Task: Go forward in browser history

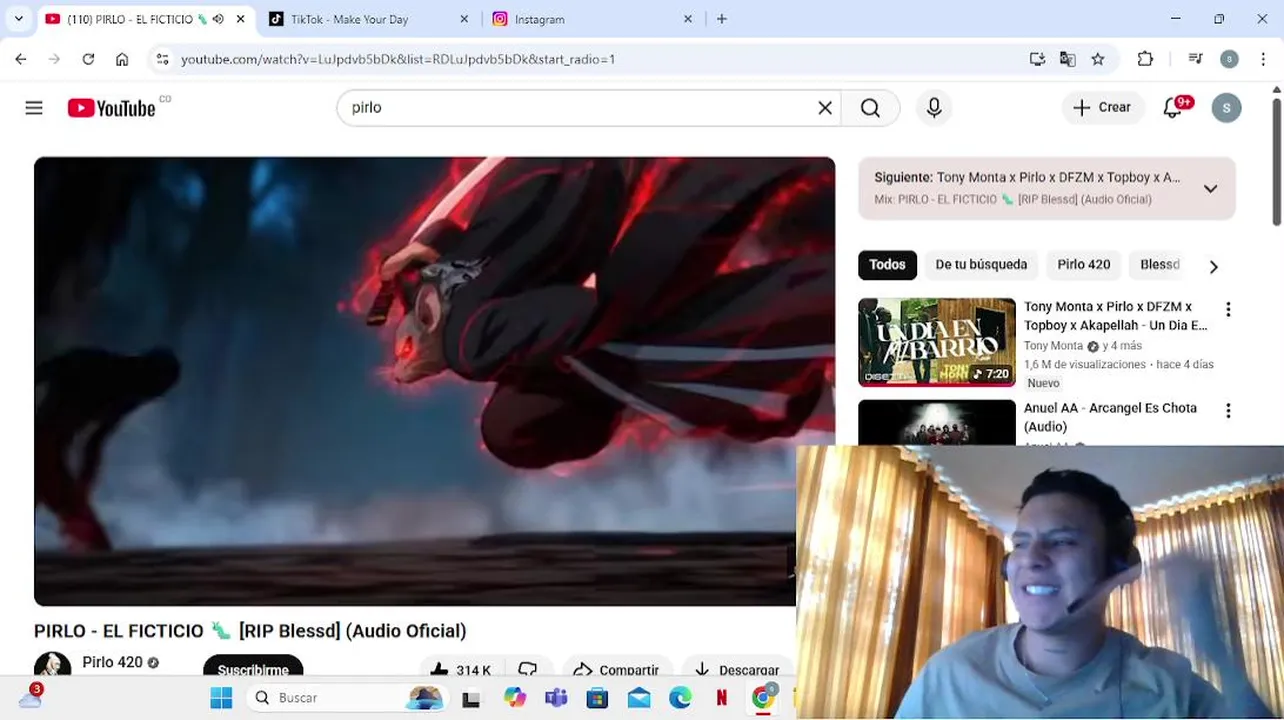Action: pos(54,59)
